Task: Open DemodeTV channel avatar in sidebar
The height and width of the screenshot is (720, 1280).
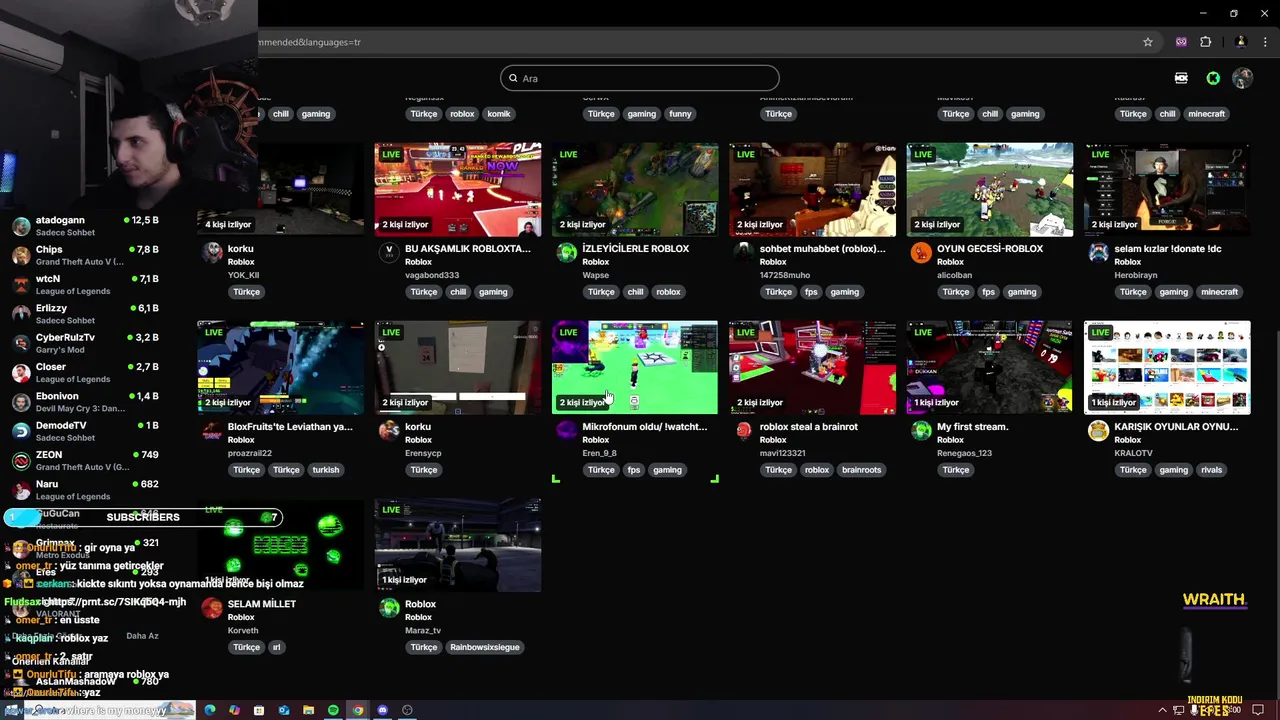Action: [21, 431]
